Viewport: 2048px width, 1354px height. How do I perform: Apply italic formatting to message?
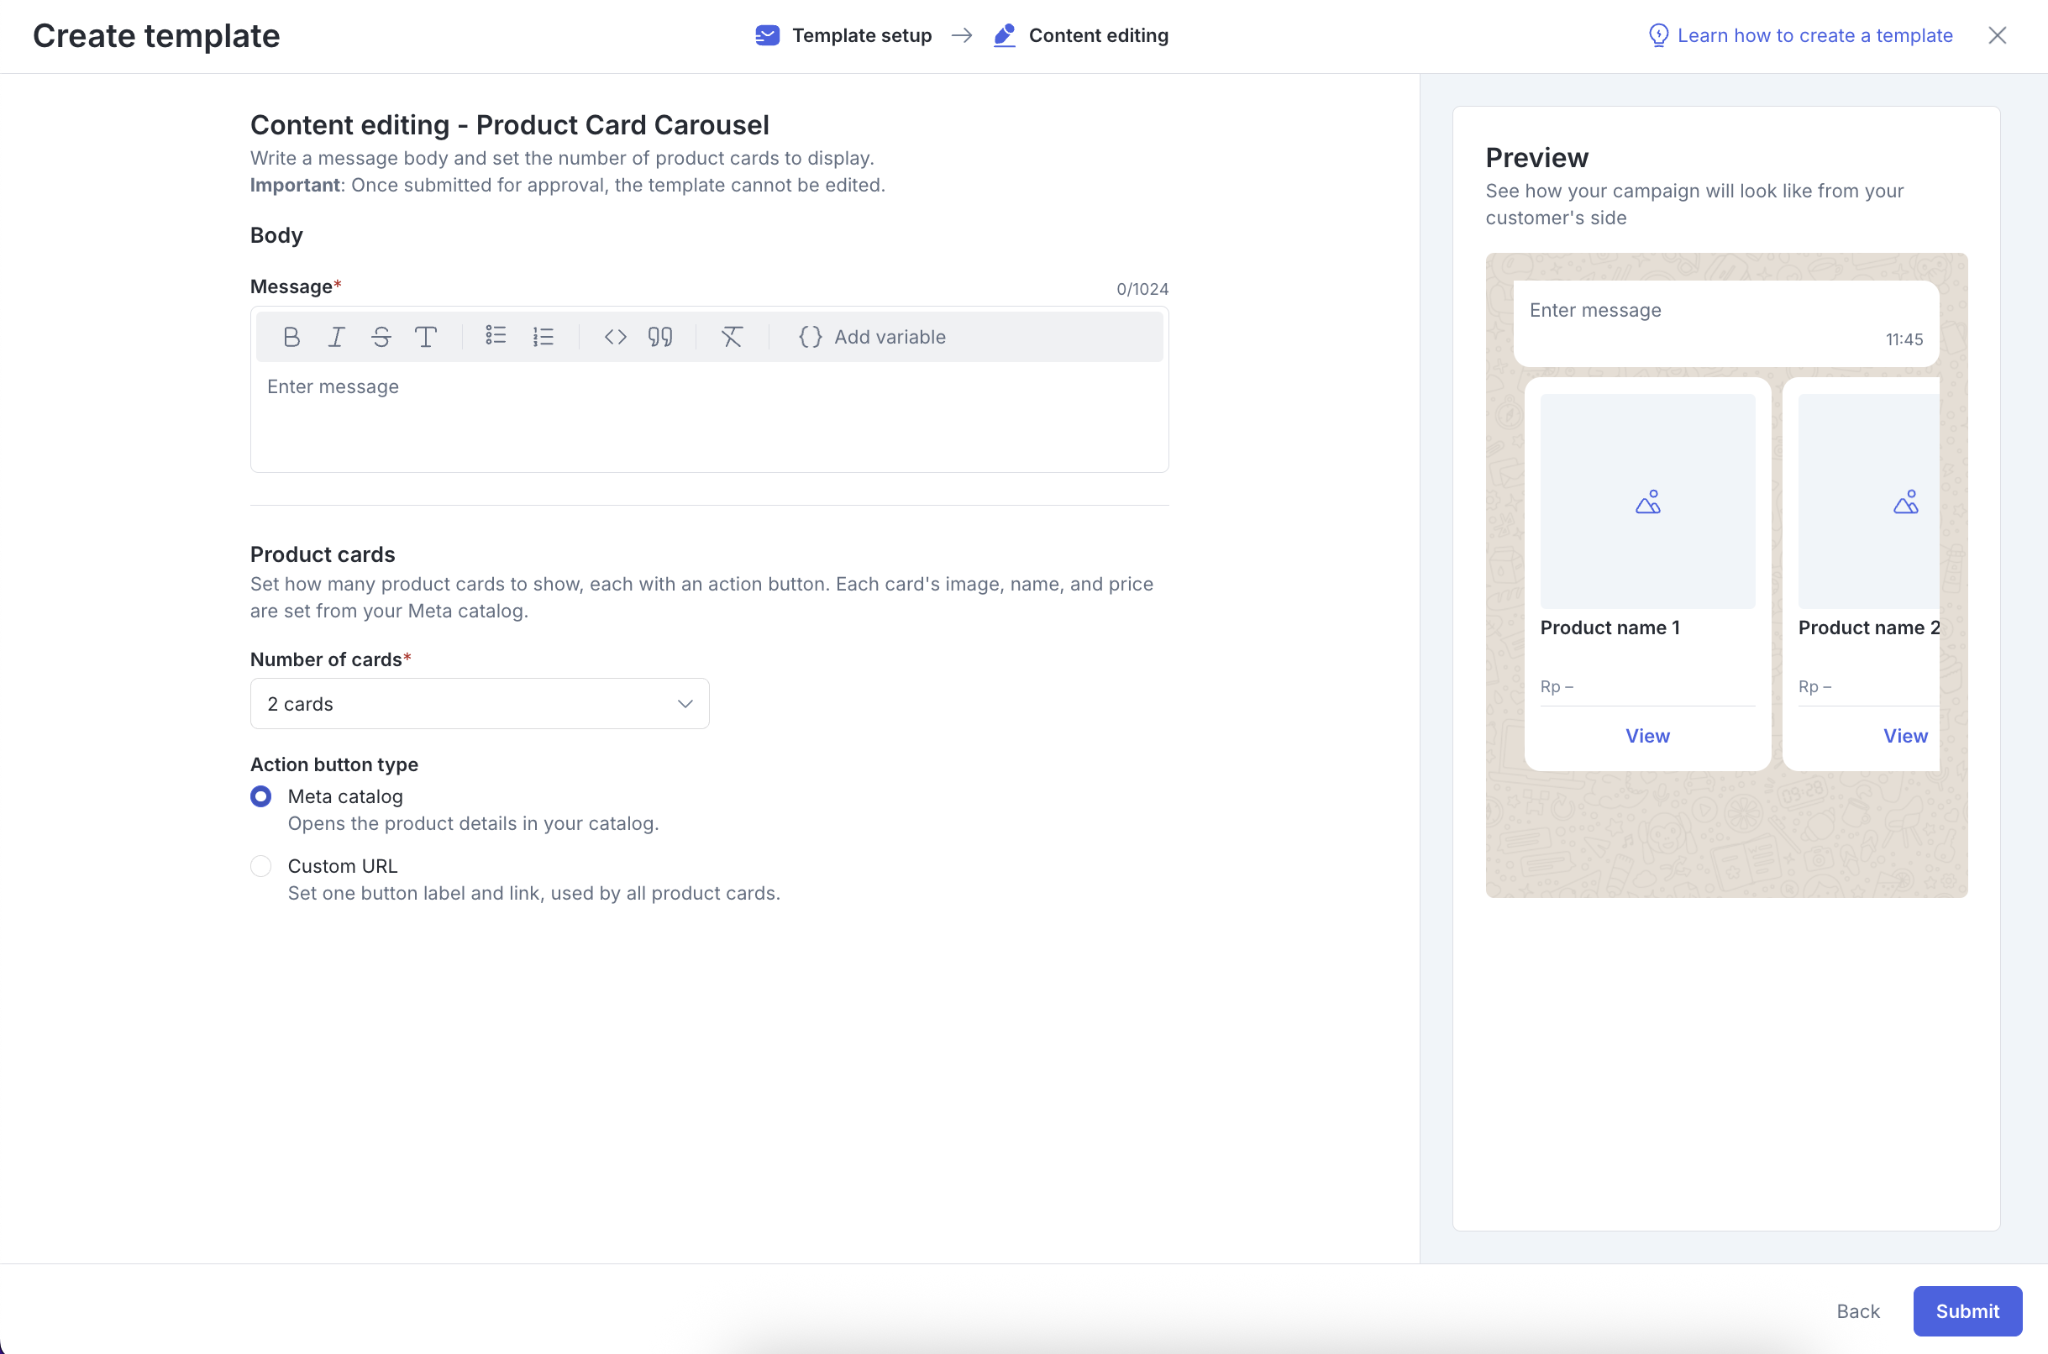click(336, 337)
